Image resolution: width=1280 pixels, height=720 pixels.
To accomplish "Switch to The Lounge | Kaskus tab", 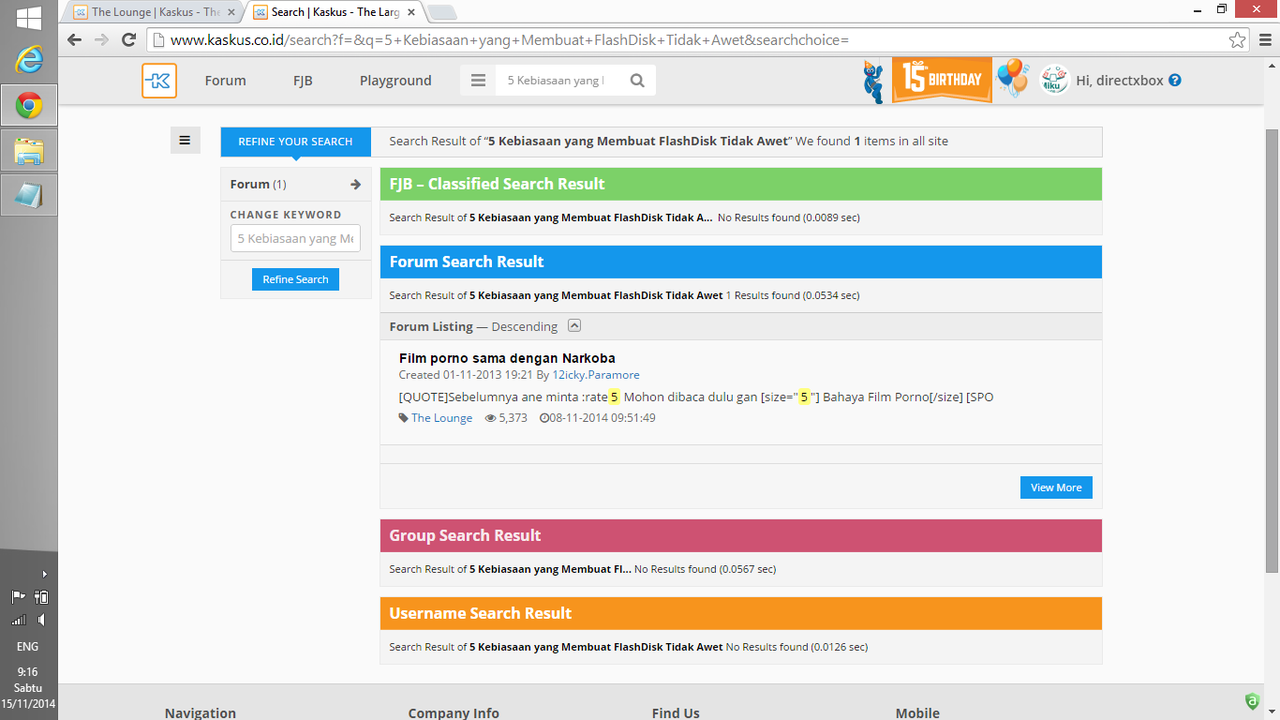I will click(x=155, y=12).
